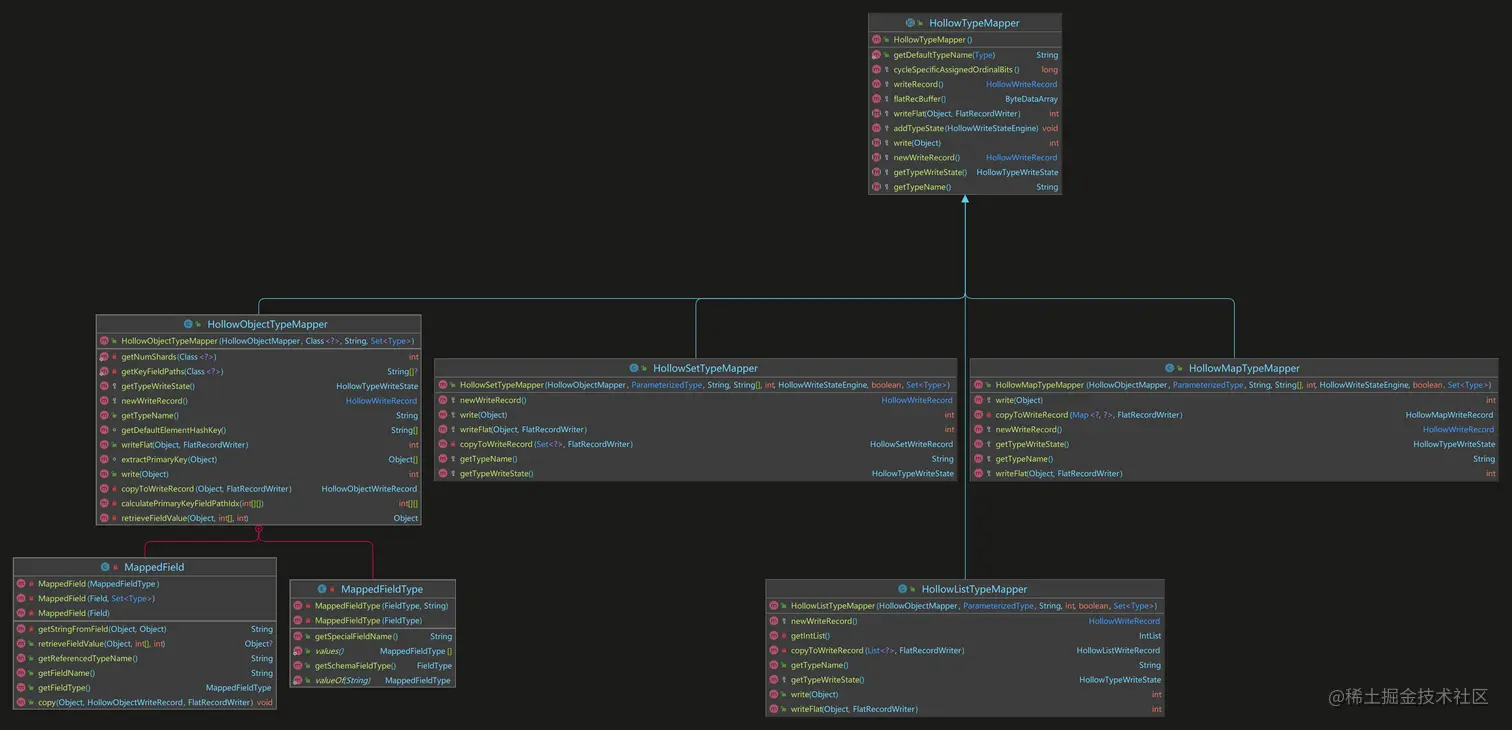Click the method icon for writeRecord in HollowTypeMapper
Viewport: 1512px width, 730px height.
tap(877, 83)
